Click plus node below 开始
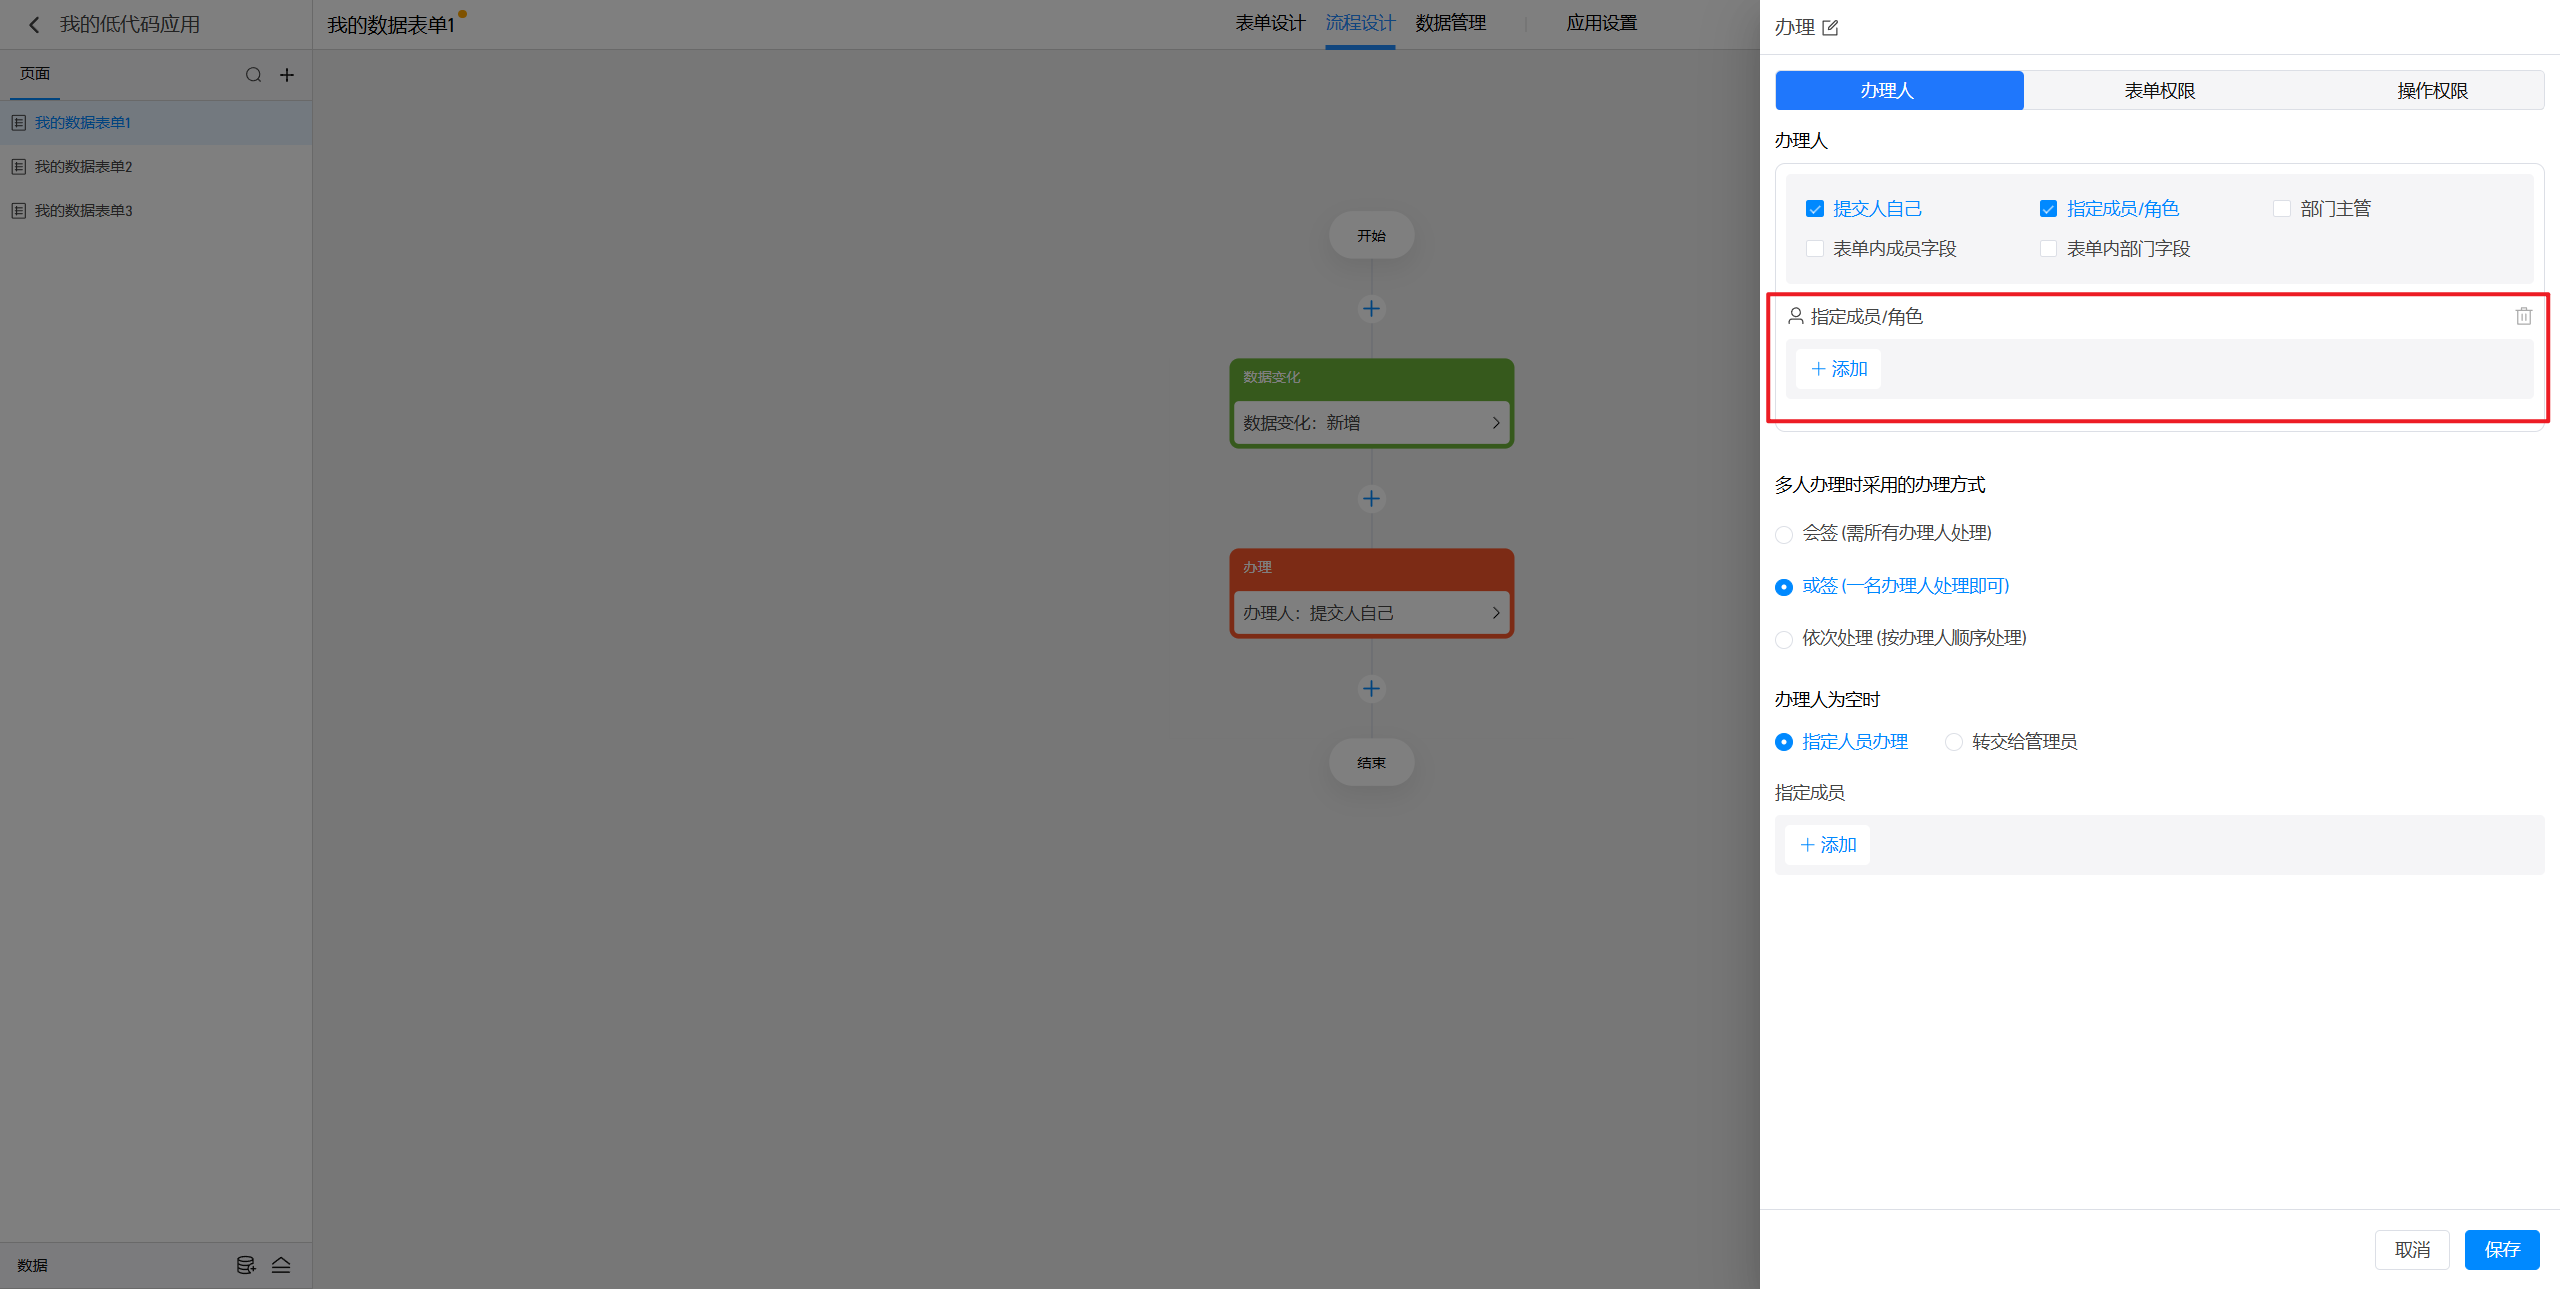Image resolution: width=2560 pixels, height=1289 pixels. click(1371, 309)
